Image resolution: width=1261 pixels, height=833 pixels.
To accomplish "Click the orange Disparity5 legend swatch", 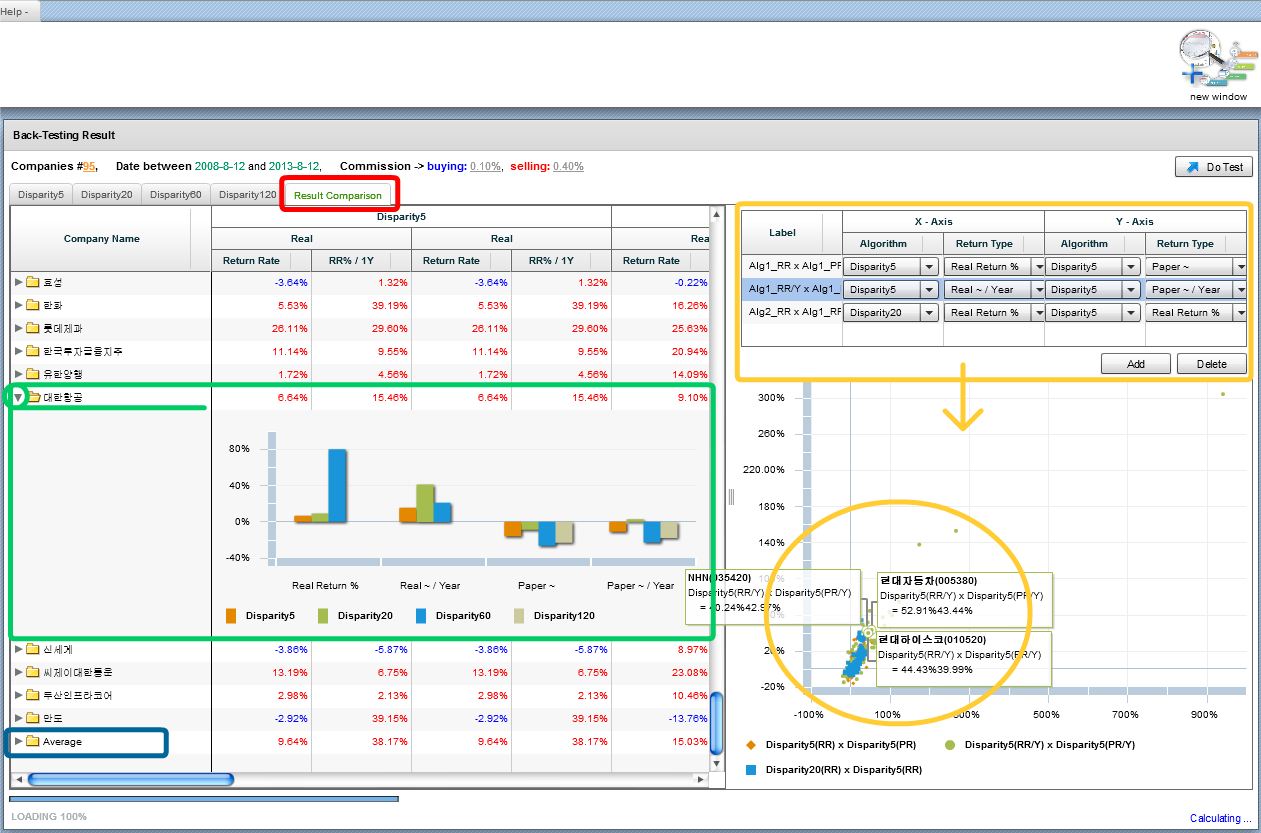I will coord(231,616).
